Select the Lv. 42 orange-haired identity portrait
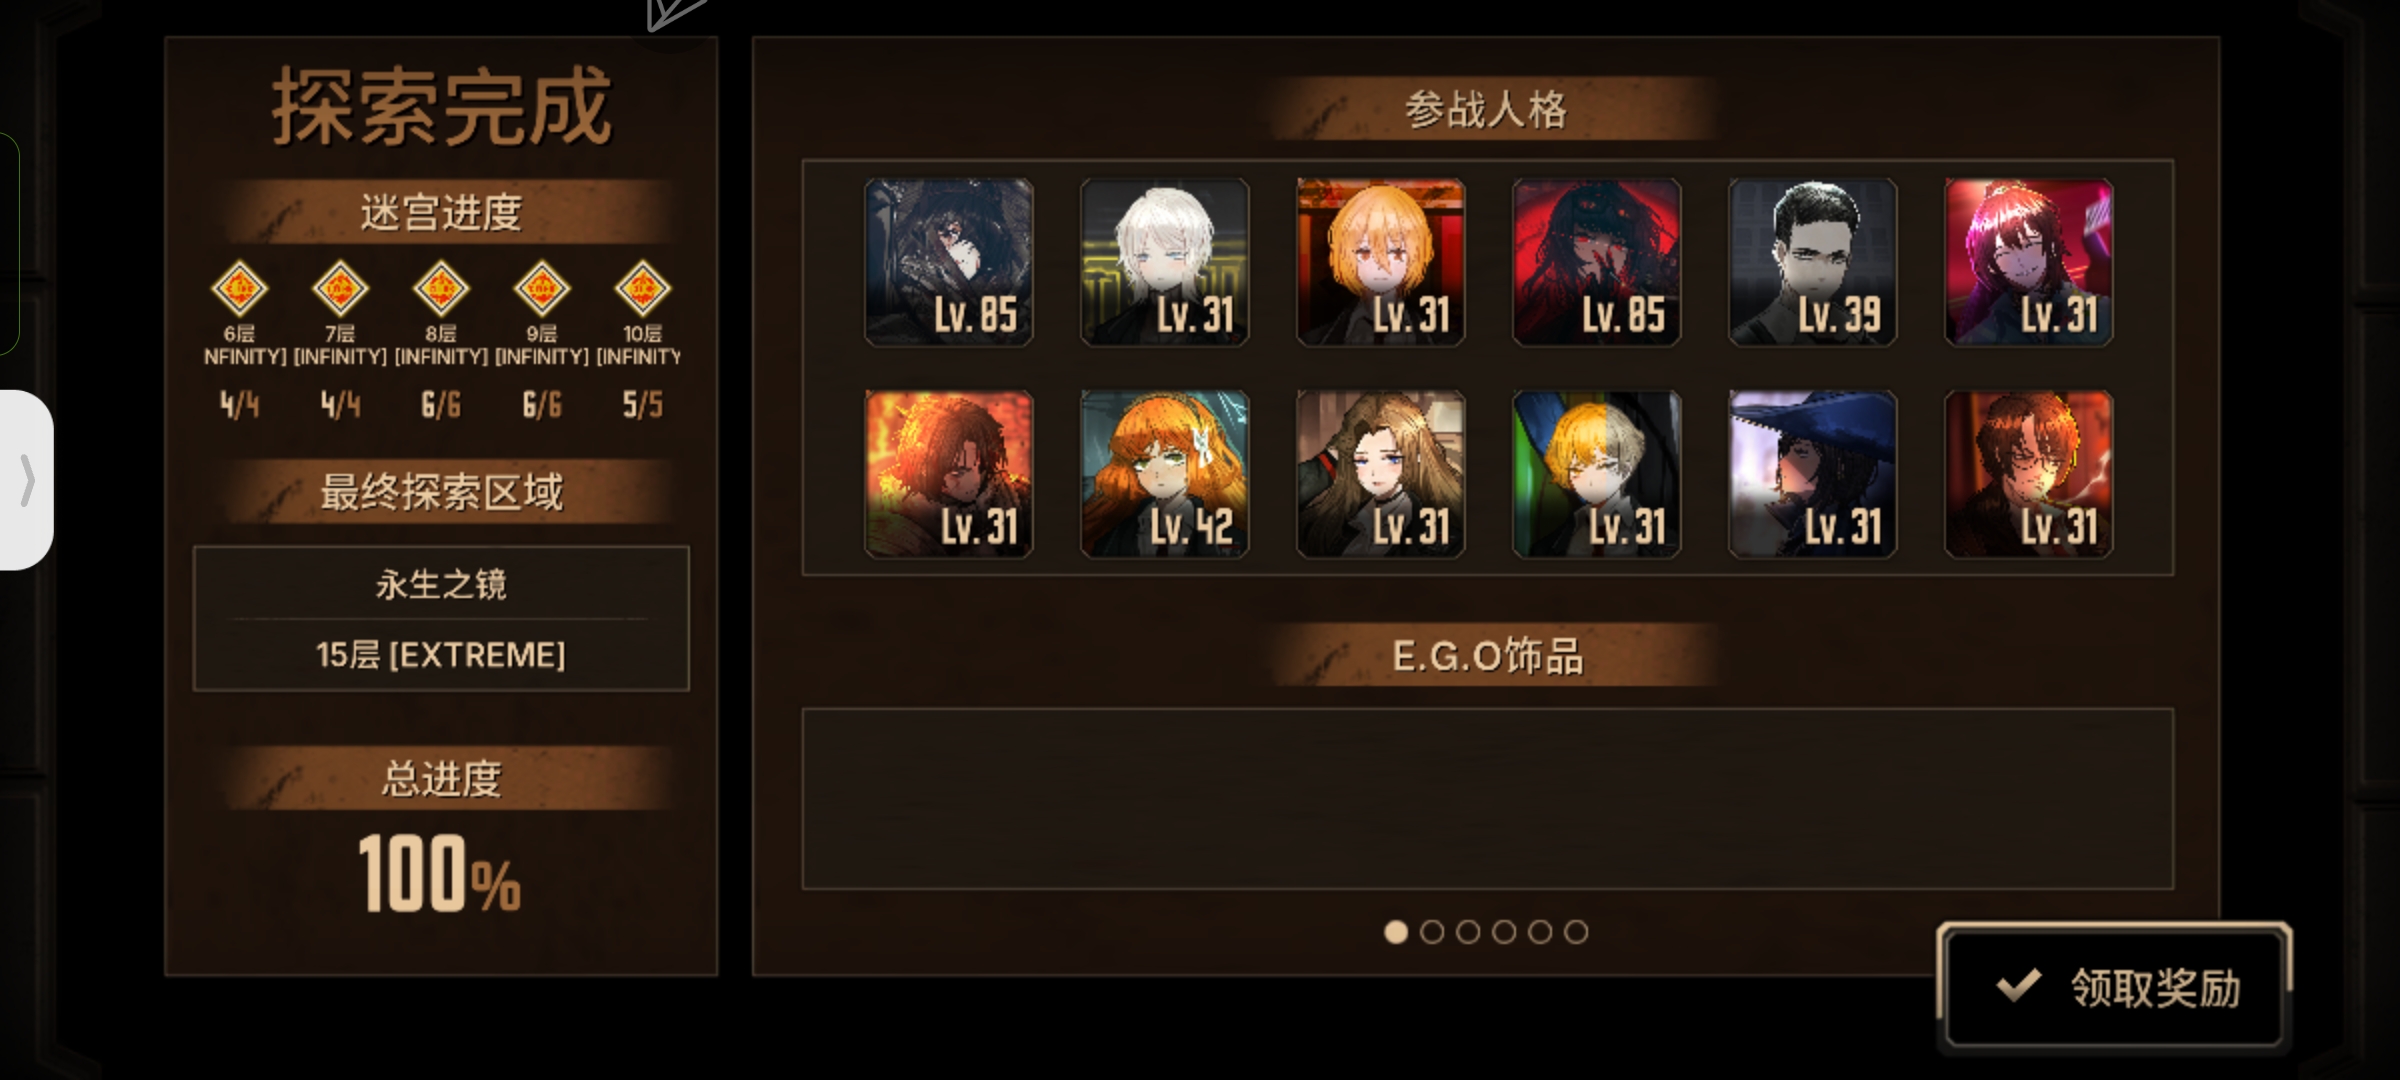This screenshot has width=2400, height=1080. pos(1164,474)
